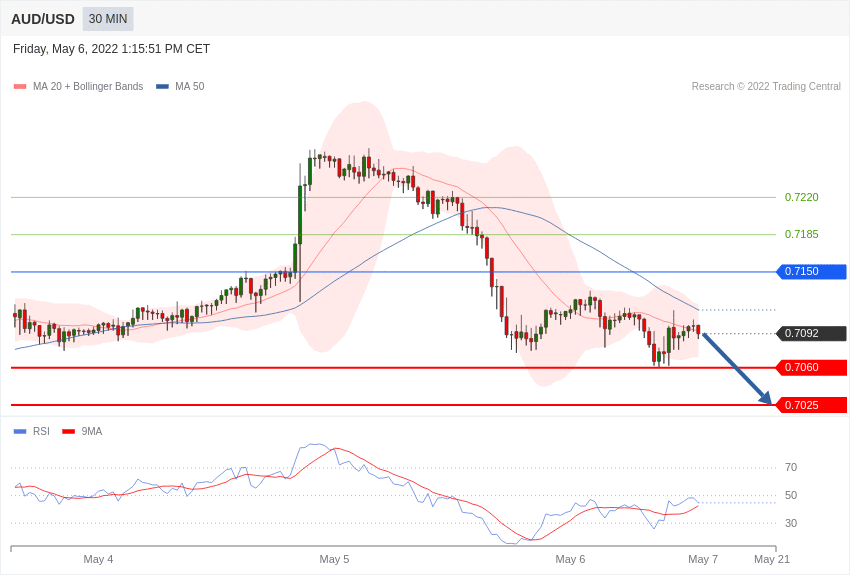Click the RSI legend color swatch

coord(20,431)
